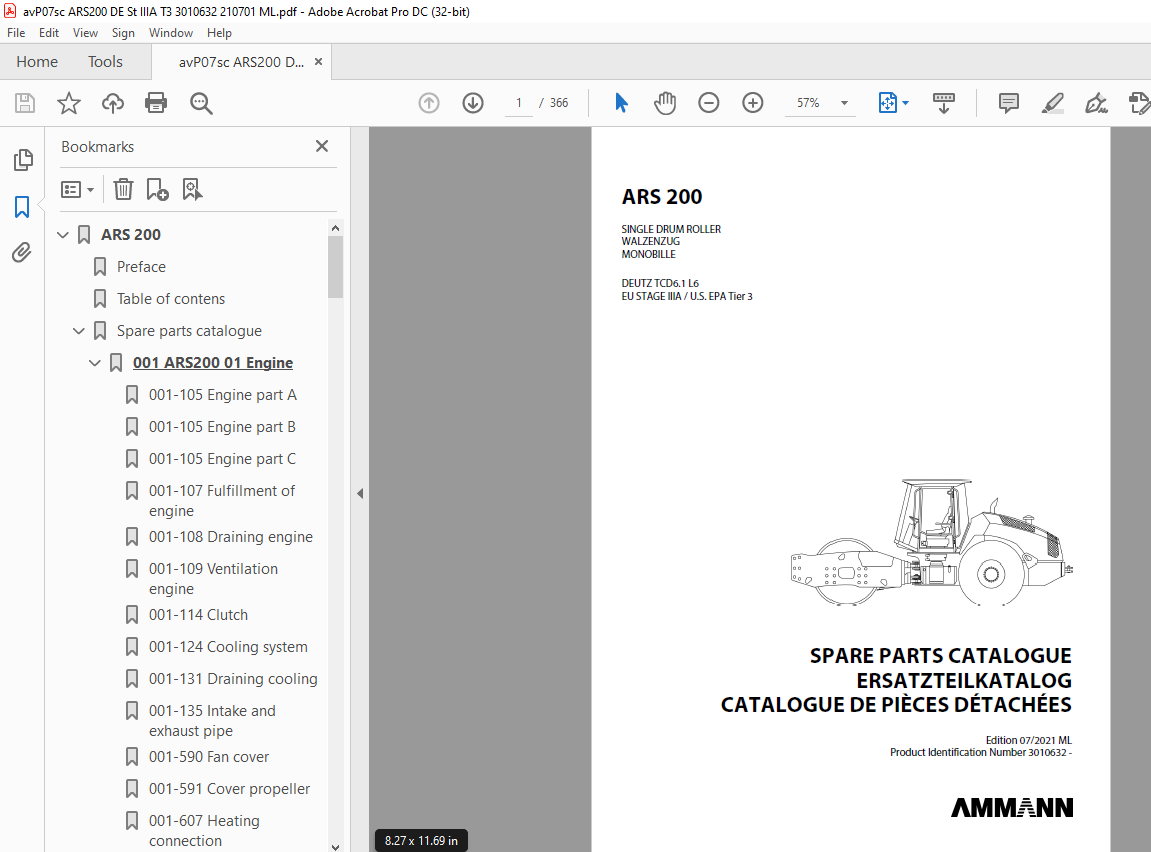Open 001-109 Ventilation engine bookmark
The width and height of the screenshot is (1151, 852).
pos(214,578)
